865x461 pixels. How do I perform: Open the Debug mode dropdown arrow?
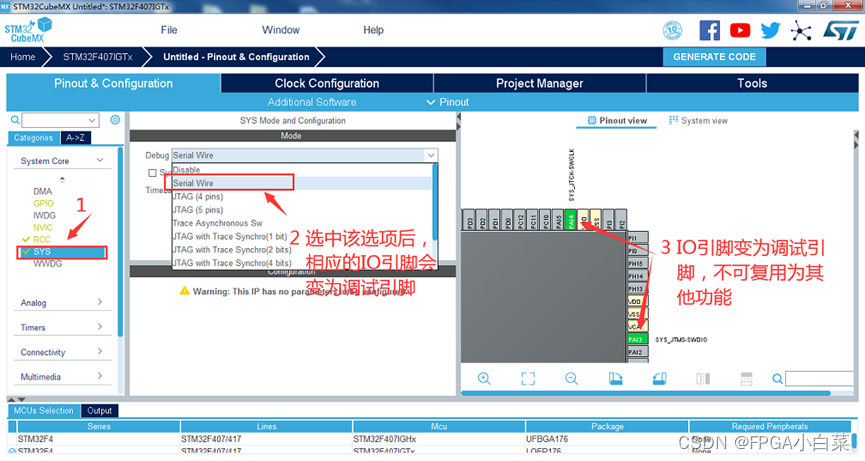(x=431, y=155)
